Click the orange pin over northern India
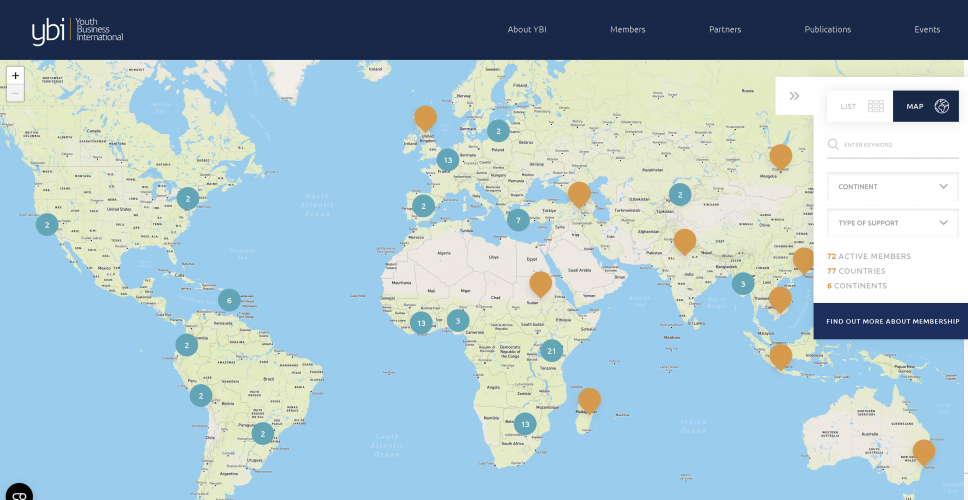Viewport: 968px width, 500px height. click(x=685, y=241)
